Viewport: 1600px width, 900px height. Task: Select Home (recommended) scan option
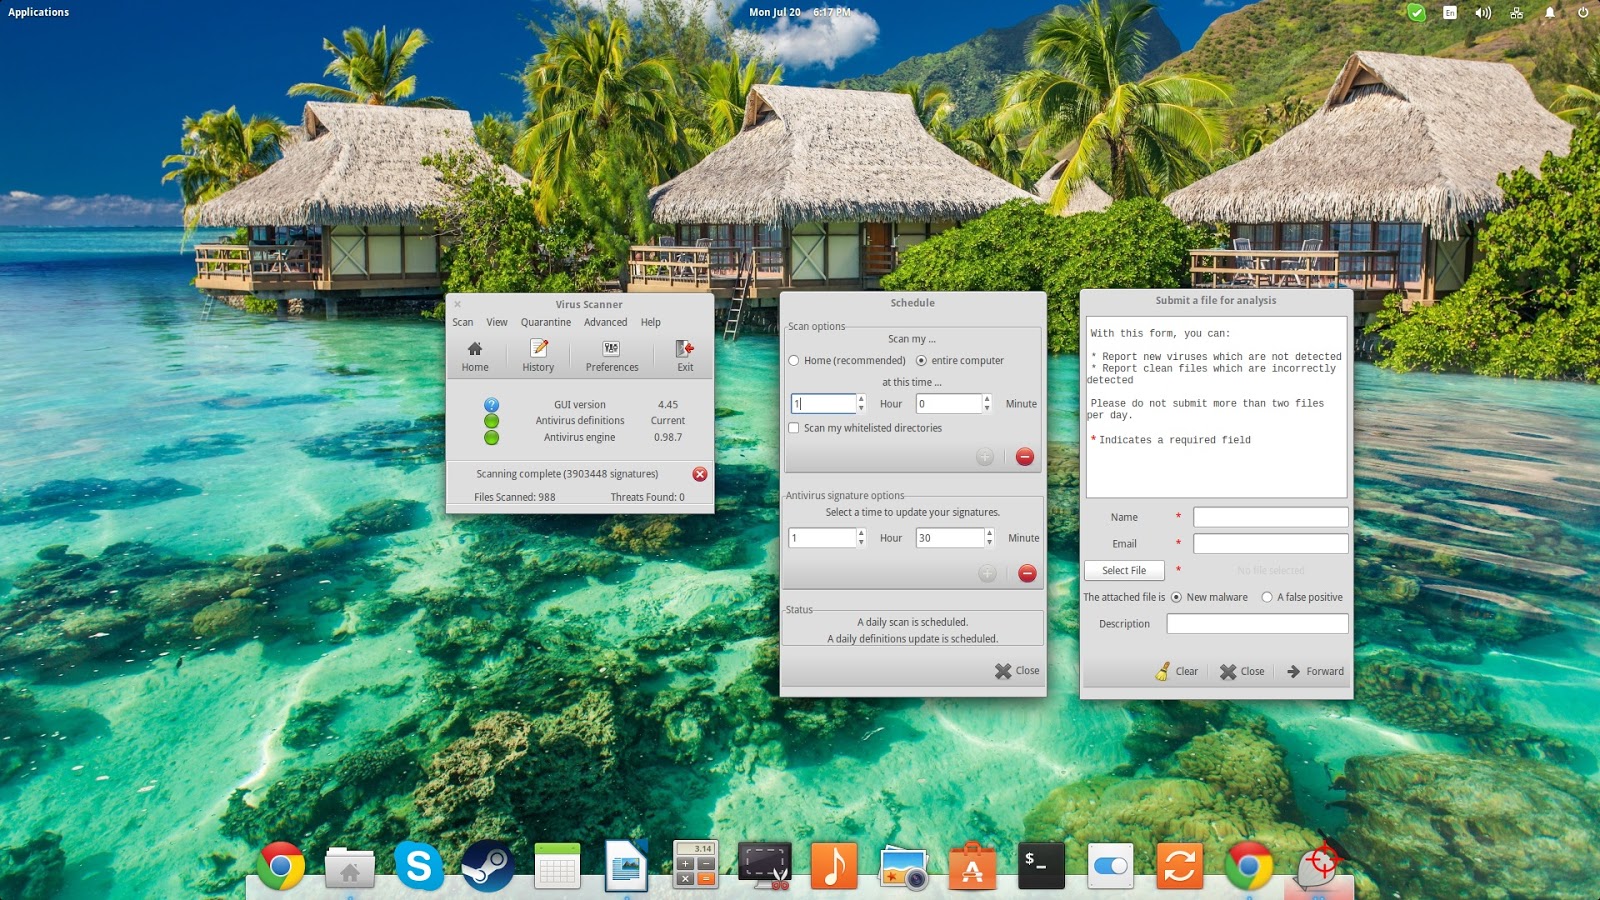point(794,360)
